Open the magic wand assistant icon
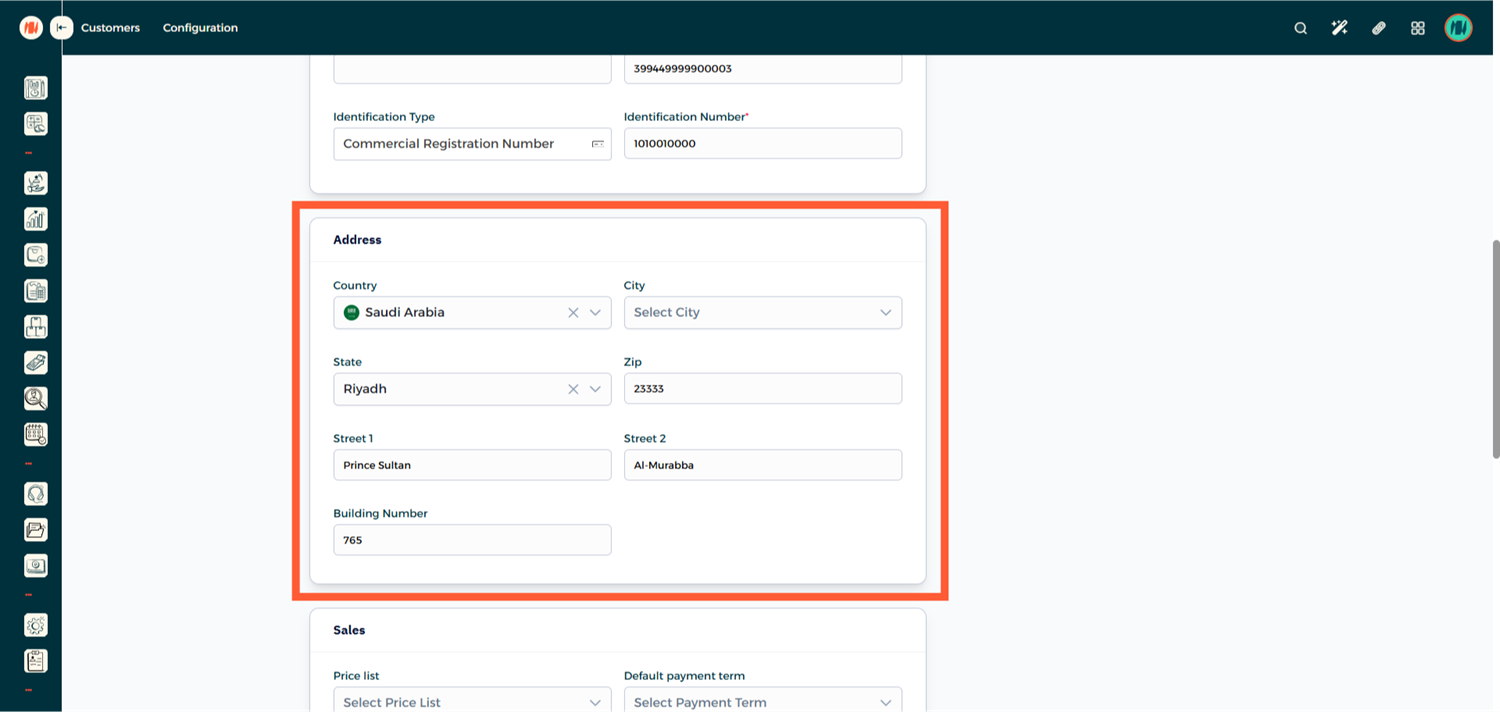Screen dimensions: 1500x712 tap(1339, 28)
